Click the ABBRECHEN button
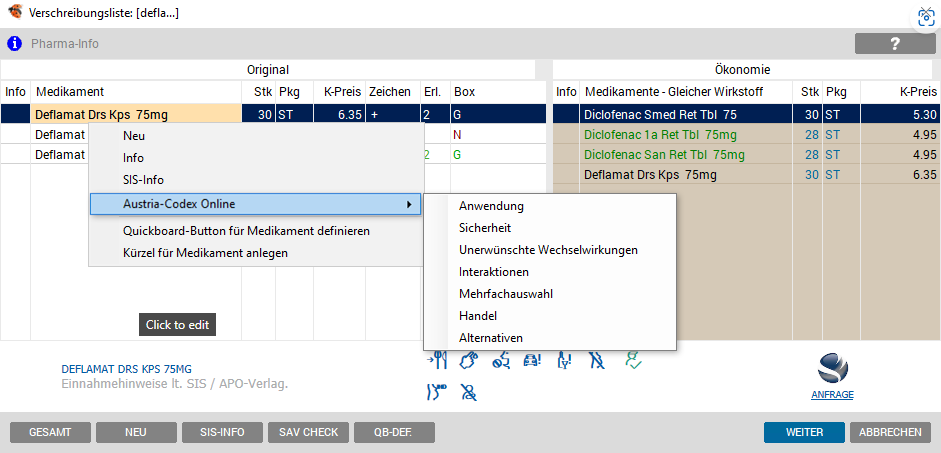The height and width of the screenshot is (453, 941). point(891,432)
